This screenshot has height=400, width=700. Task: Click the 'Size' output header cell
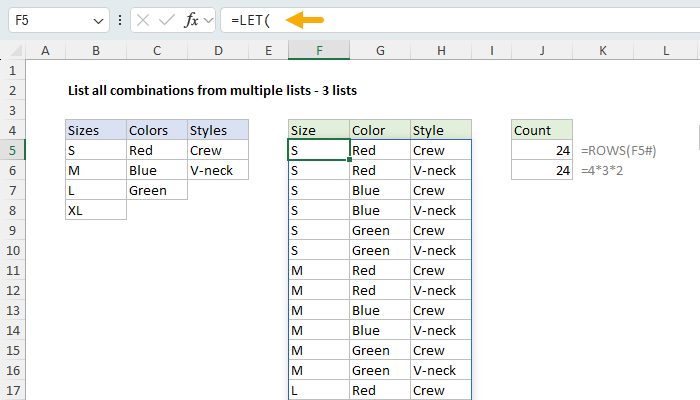(x=319, y=130)
